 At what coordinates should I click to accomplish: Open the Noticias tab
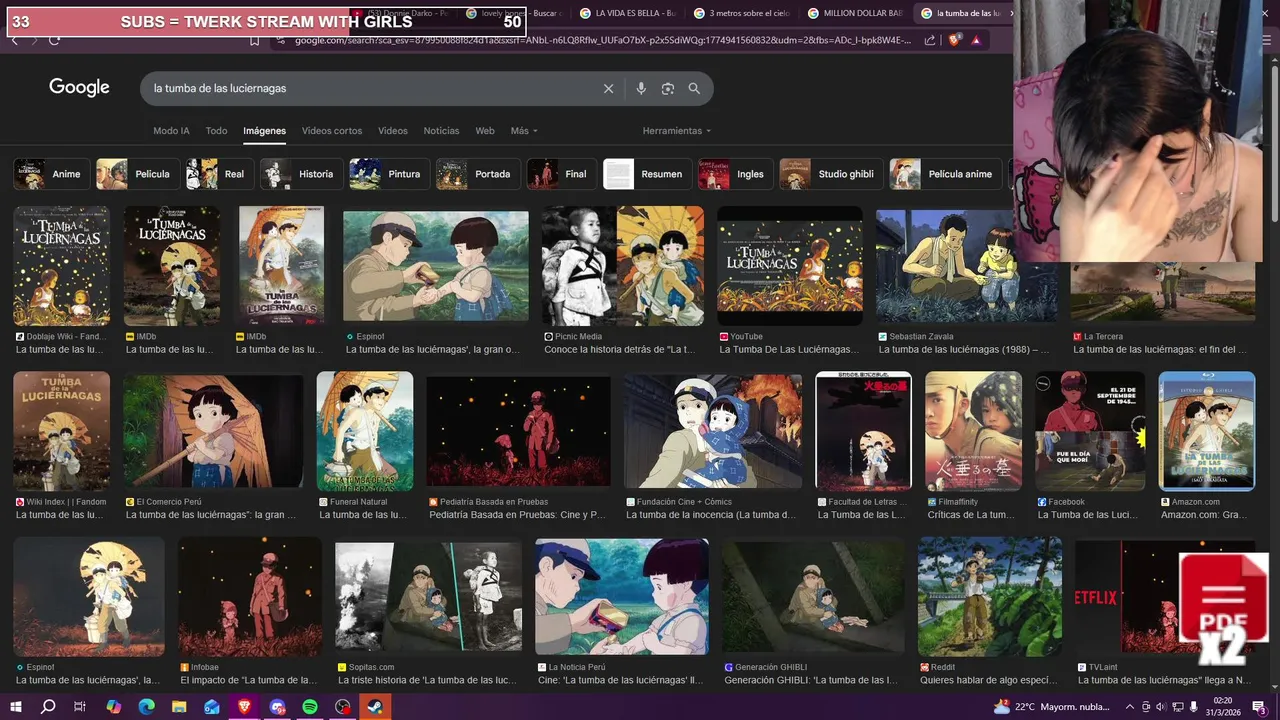click(x=441, y=131)
